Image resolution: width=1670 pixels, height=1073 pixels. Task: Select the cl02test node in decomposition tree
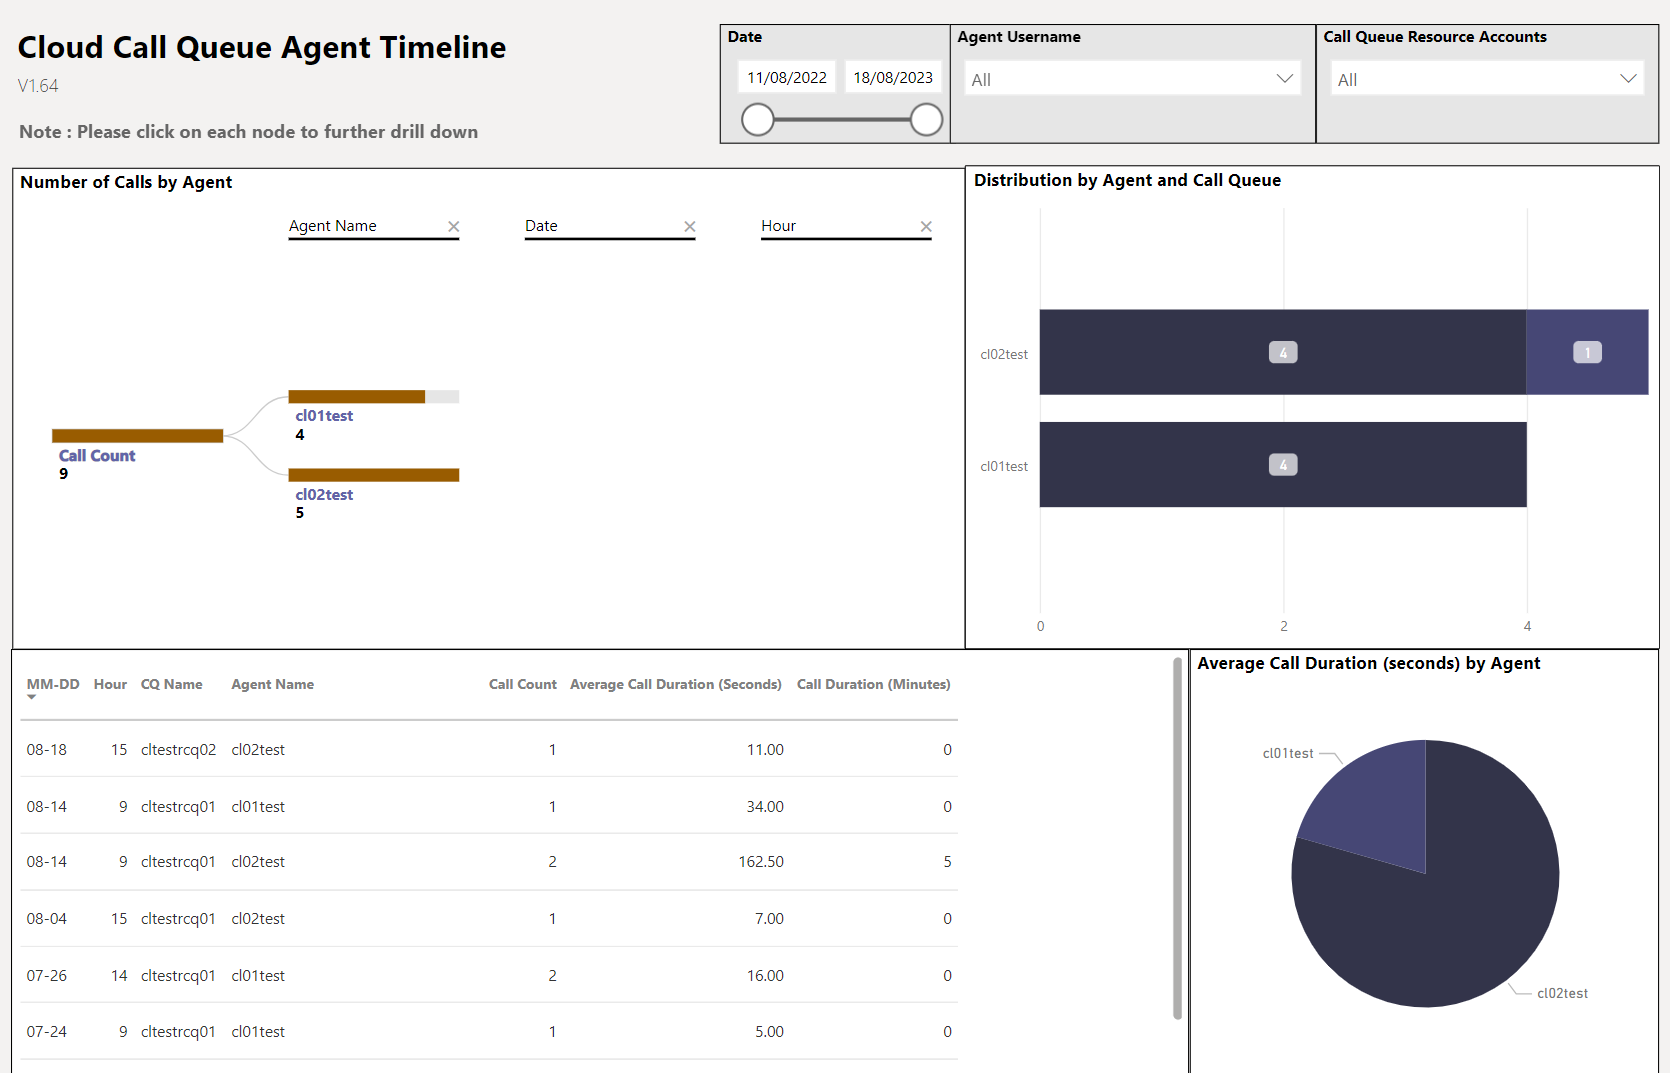373,475
